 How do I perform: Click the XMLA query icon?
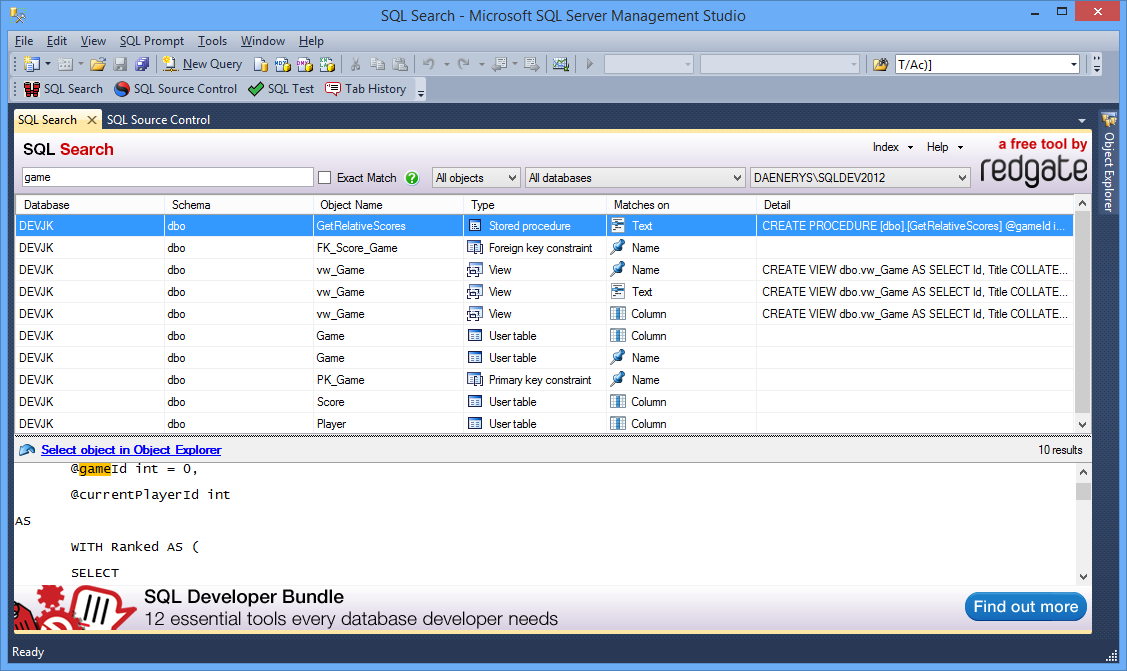328,65
